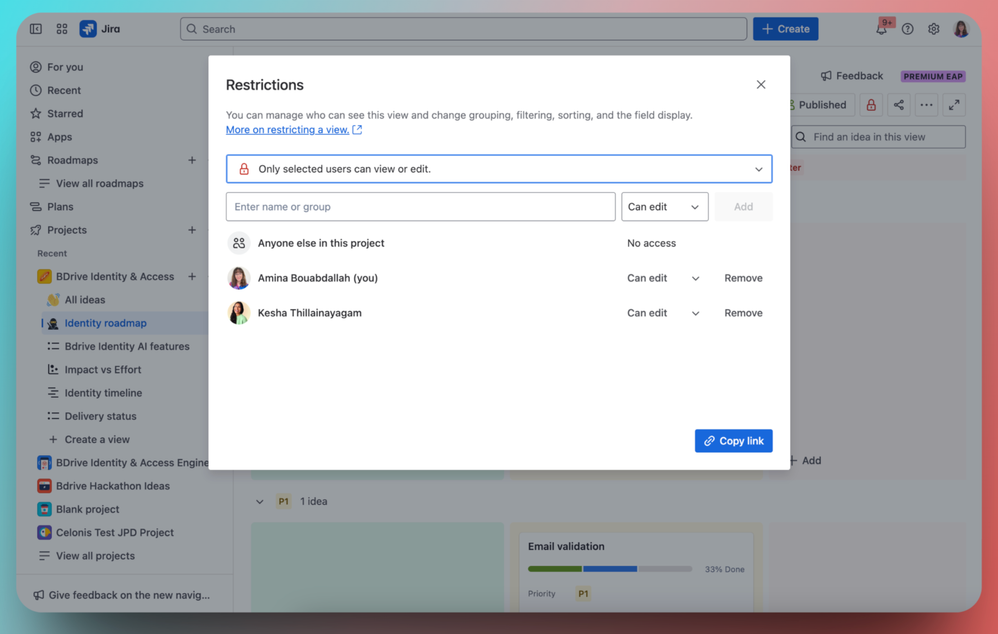Select the Identity roadmap view

click(105, 323)
